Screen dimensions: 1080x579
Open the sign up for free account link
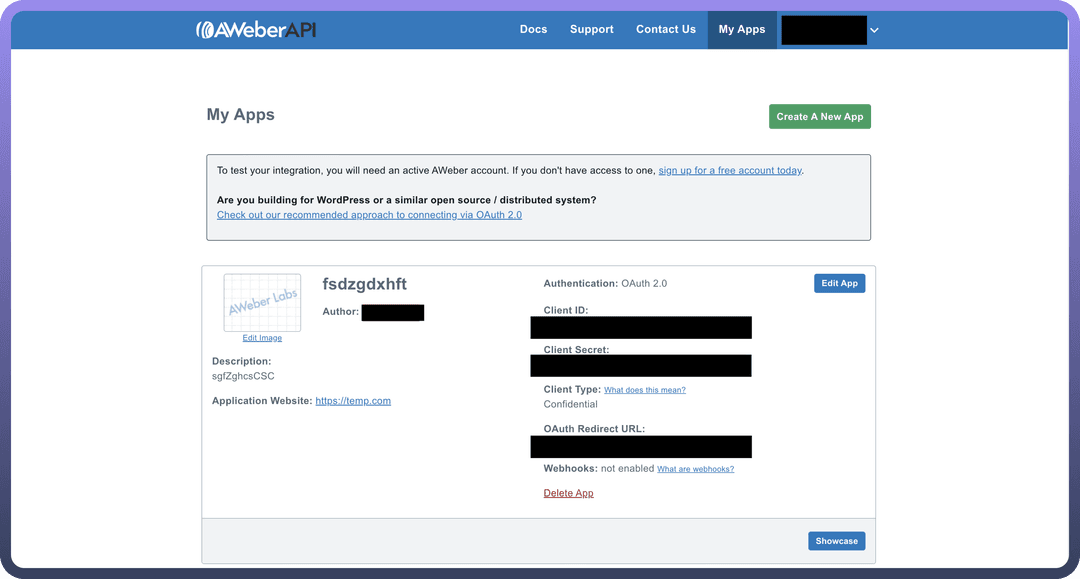pos(730,171)
